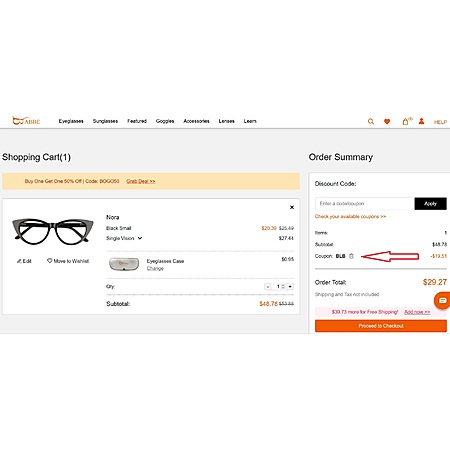Open the Sunglasses menu

pos(105,121)
